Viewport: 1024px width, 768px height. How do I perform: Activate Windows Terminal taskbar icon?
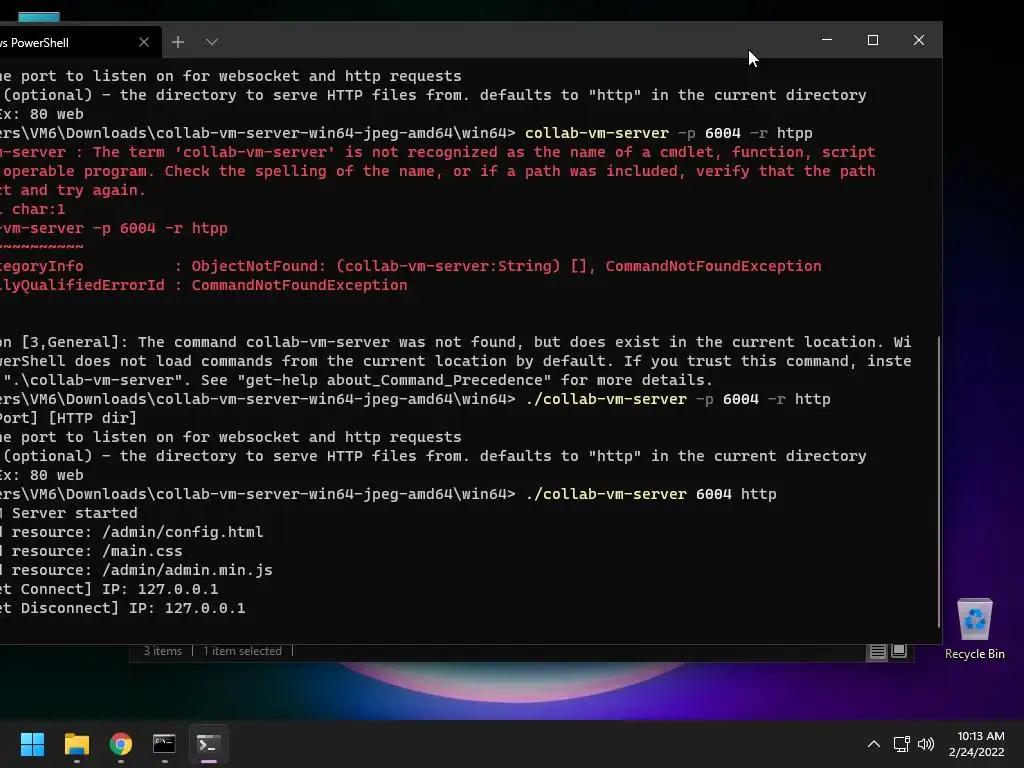tap(208, 744)
